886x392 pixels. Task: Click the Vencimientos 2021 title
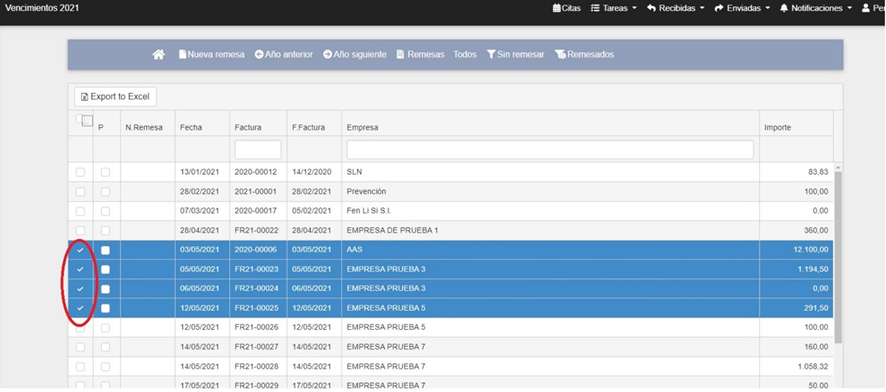pyautogui.click(x=42, y=8)
